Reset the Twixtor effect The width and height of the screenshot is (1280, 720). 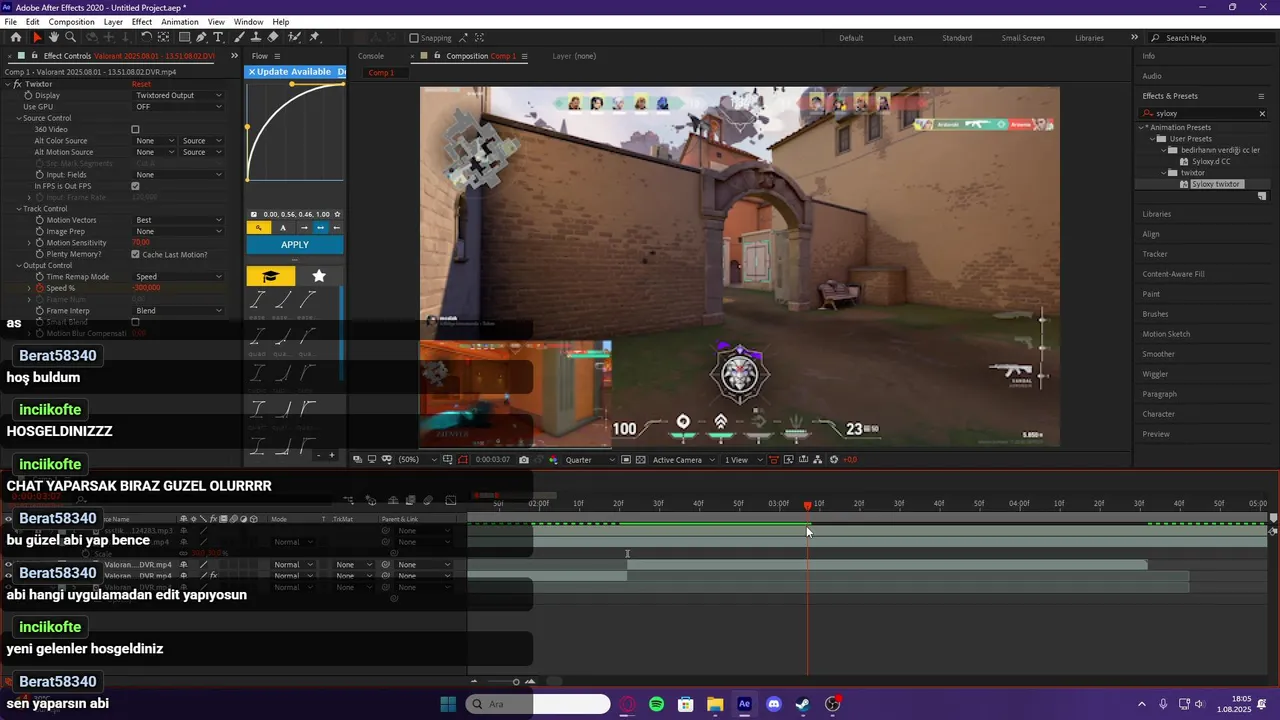coord(141,84)
